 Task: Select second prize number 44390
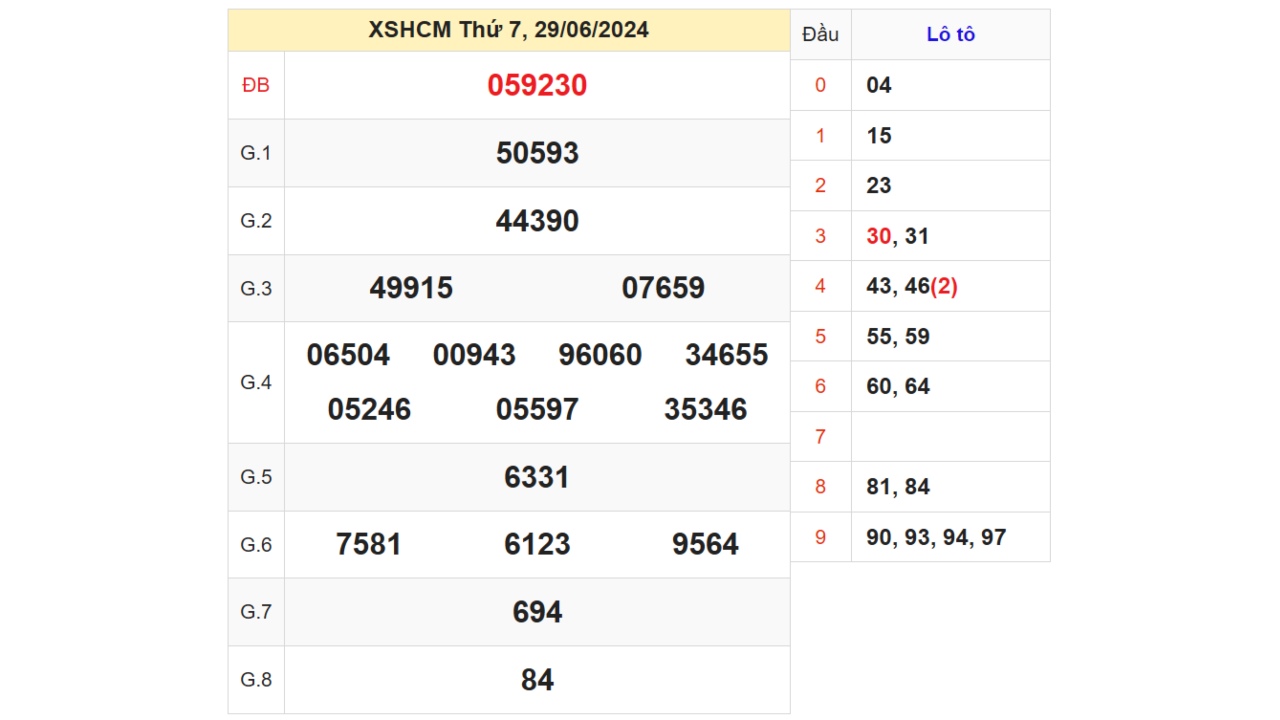(x=537, y=221)
